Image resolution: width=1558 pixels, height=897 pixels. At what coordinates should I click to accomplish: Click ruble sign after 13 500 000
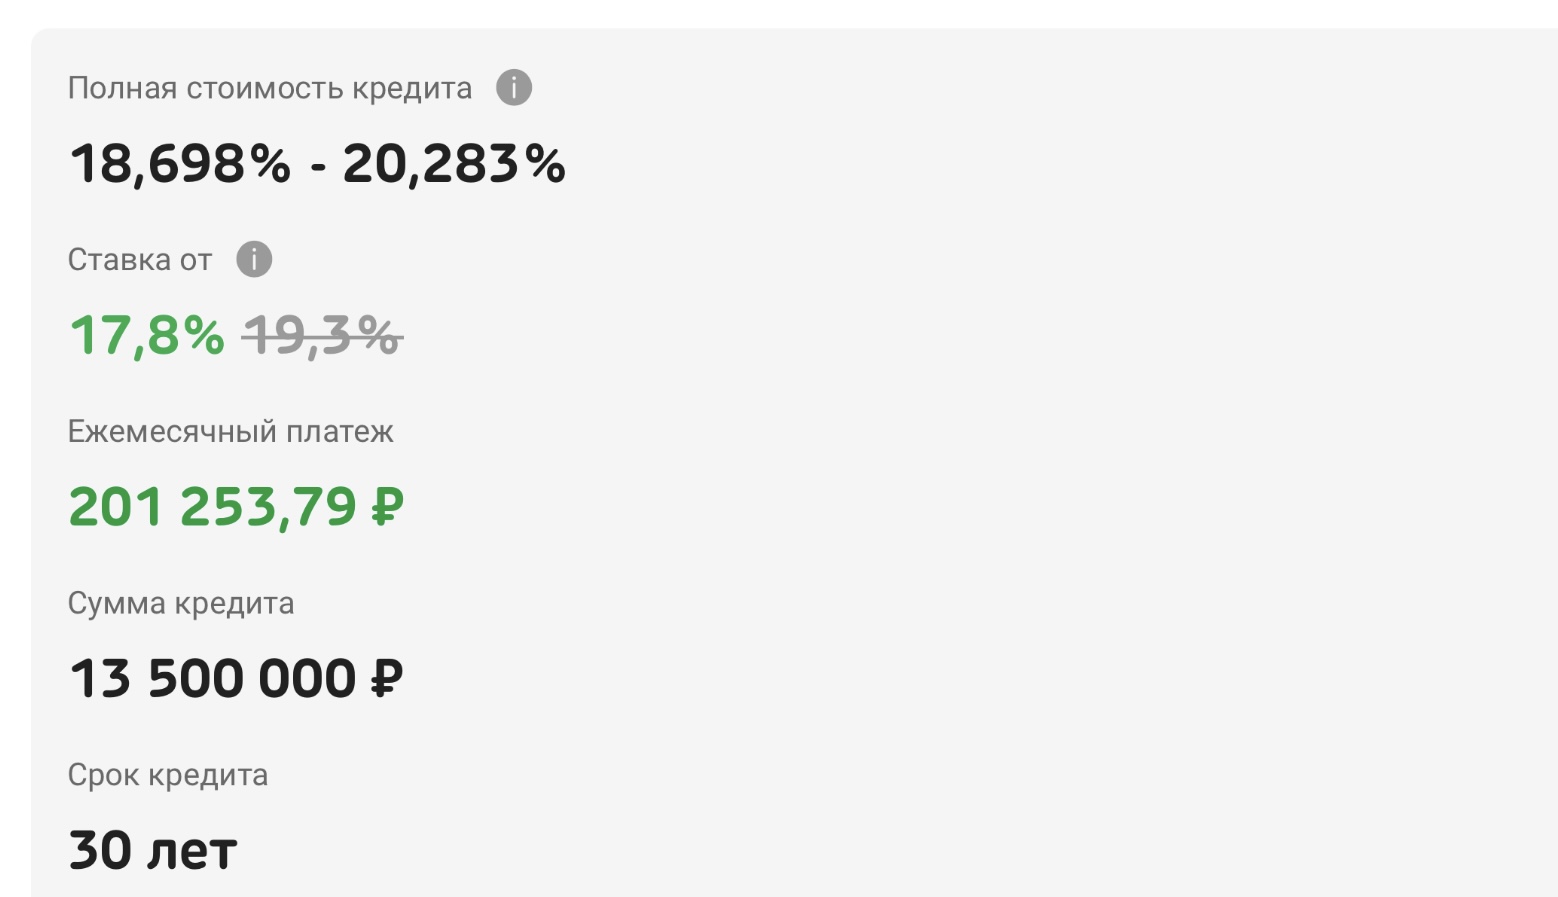coord(387,679)
